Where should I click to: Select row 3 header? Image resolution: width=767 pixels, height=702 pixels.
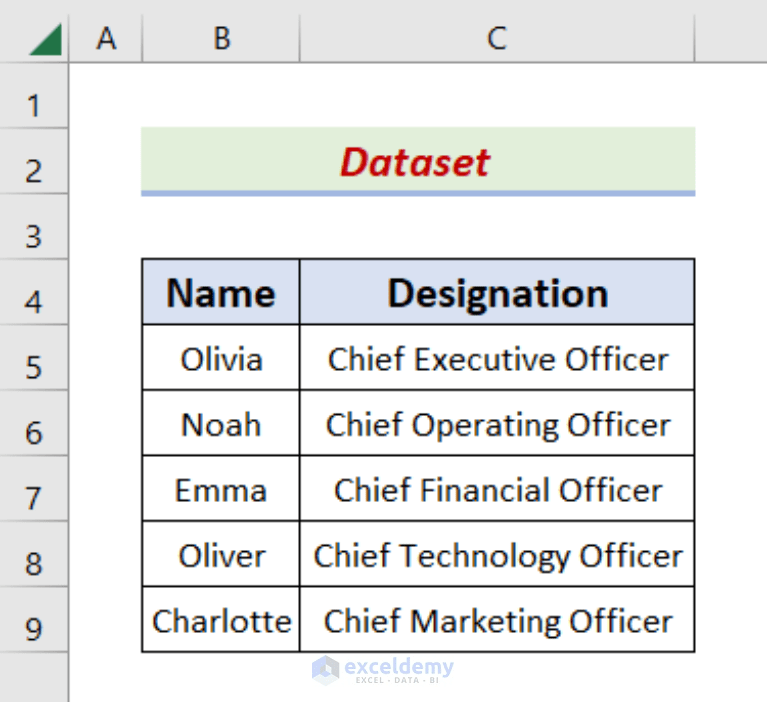34,226
